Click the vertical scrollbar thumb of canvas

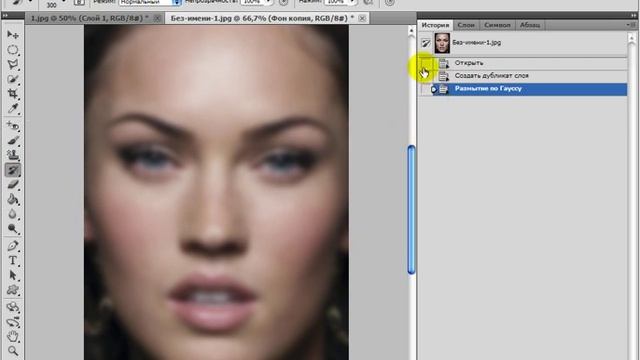pos(411,210)
